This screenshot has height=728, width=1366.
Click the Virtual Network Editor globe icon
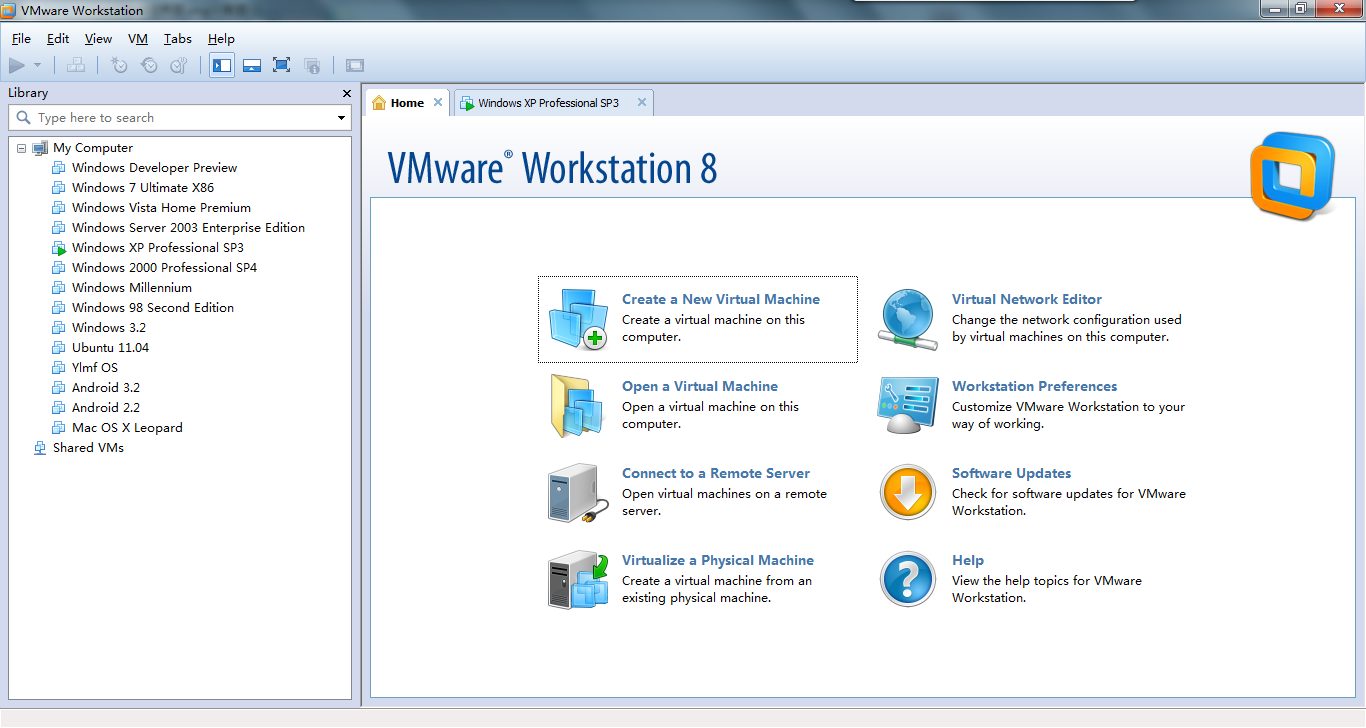908,319
